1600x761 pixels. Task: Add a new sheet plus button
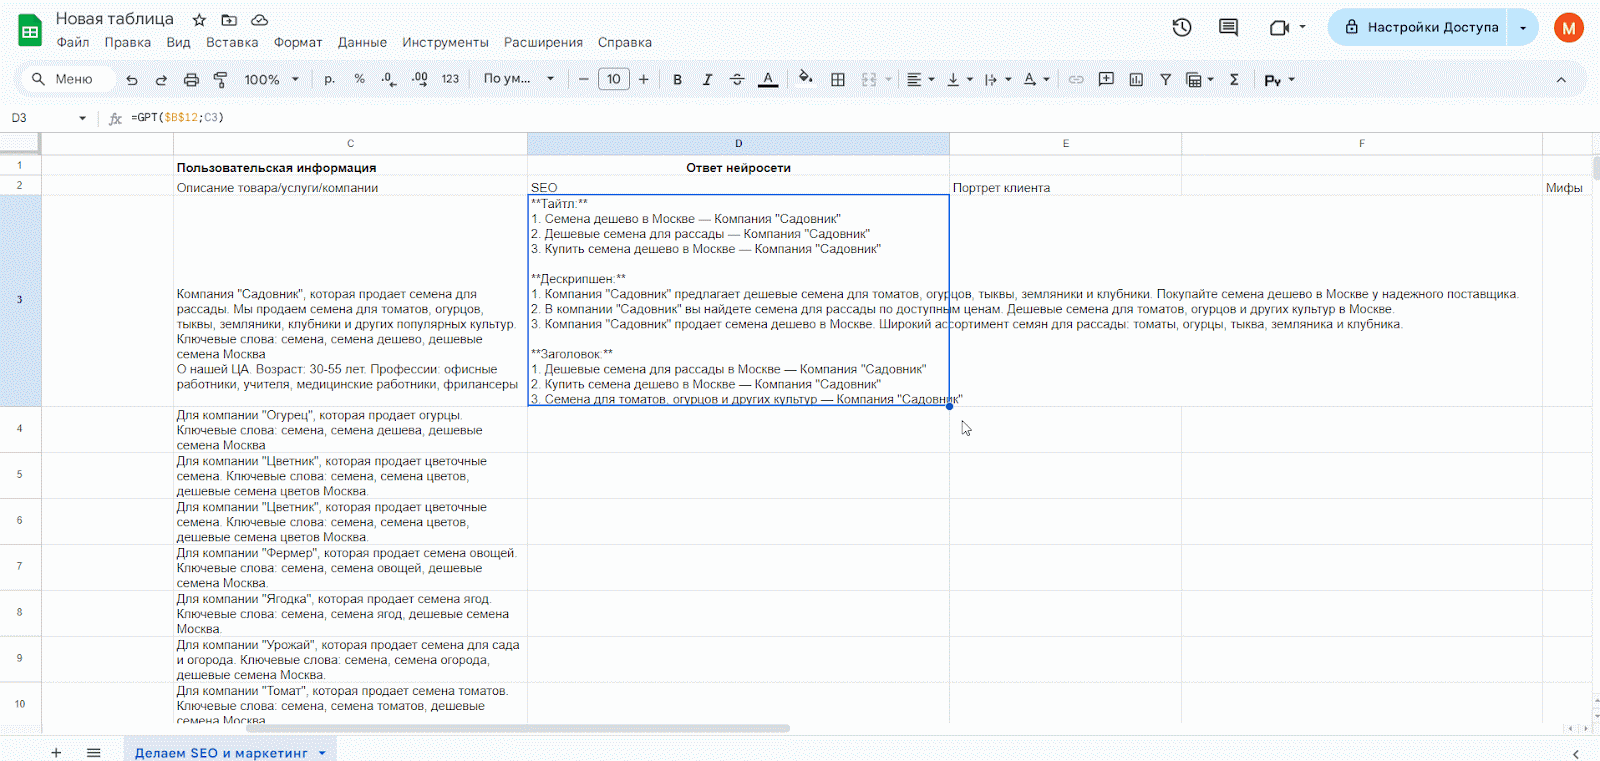point(56,752)
